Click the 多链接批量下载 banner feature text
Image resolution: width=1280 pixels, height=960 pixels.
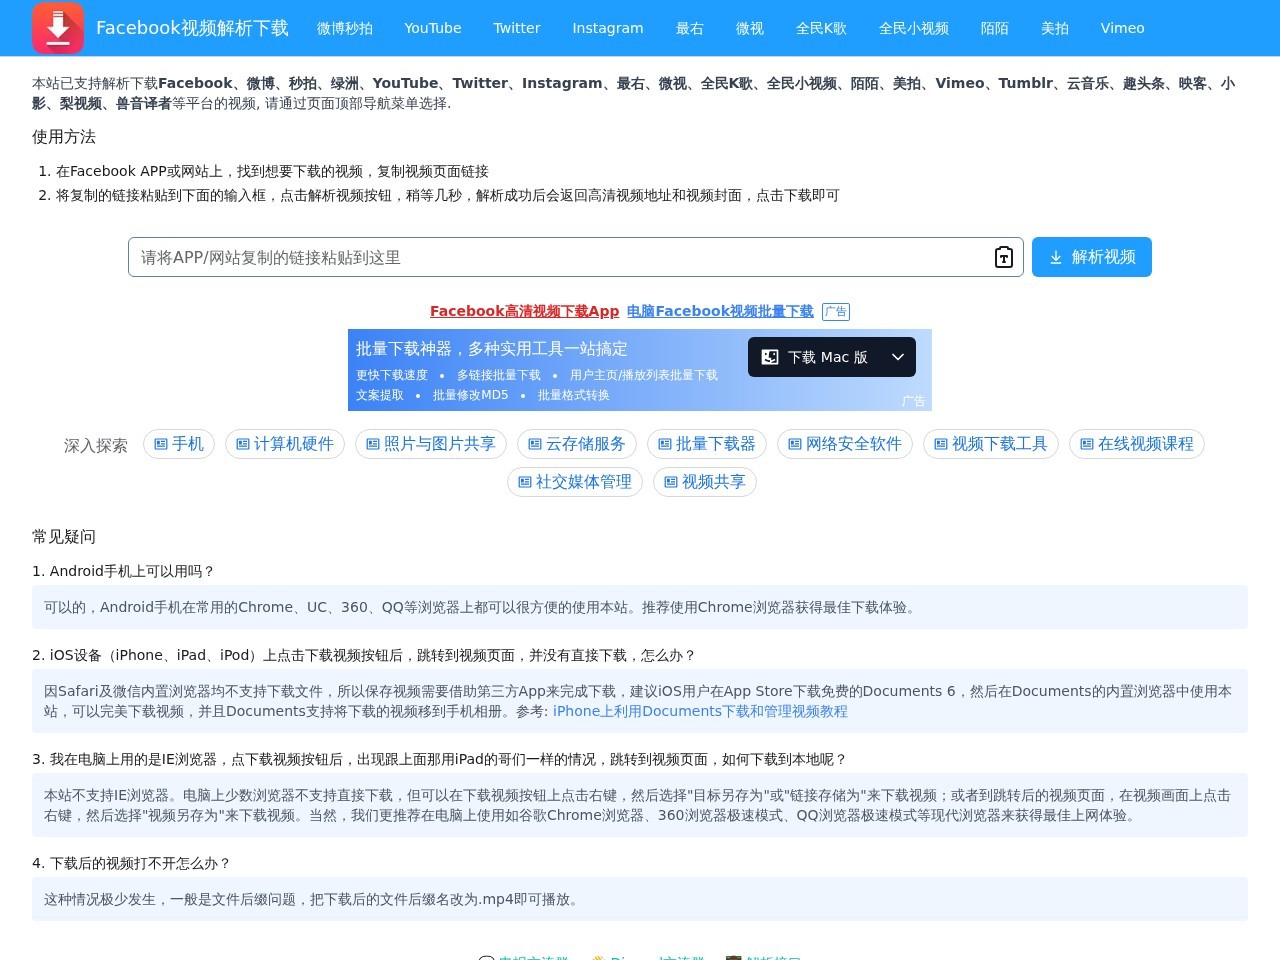pos(499,375)
